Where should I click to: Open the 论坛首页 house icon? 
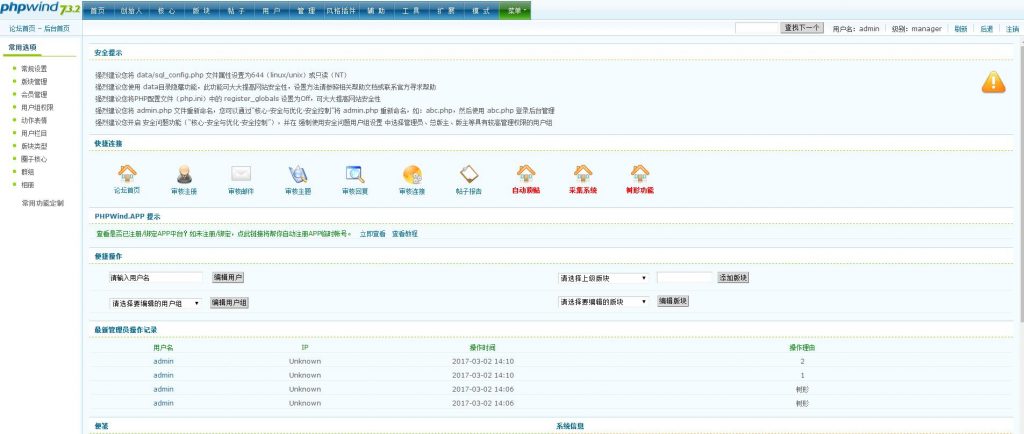[127, 174]
